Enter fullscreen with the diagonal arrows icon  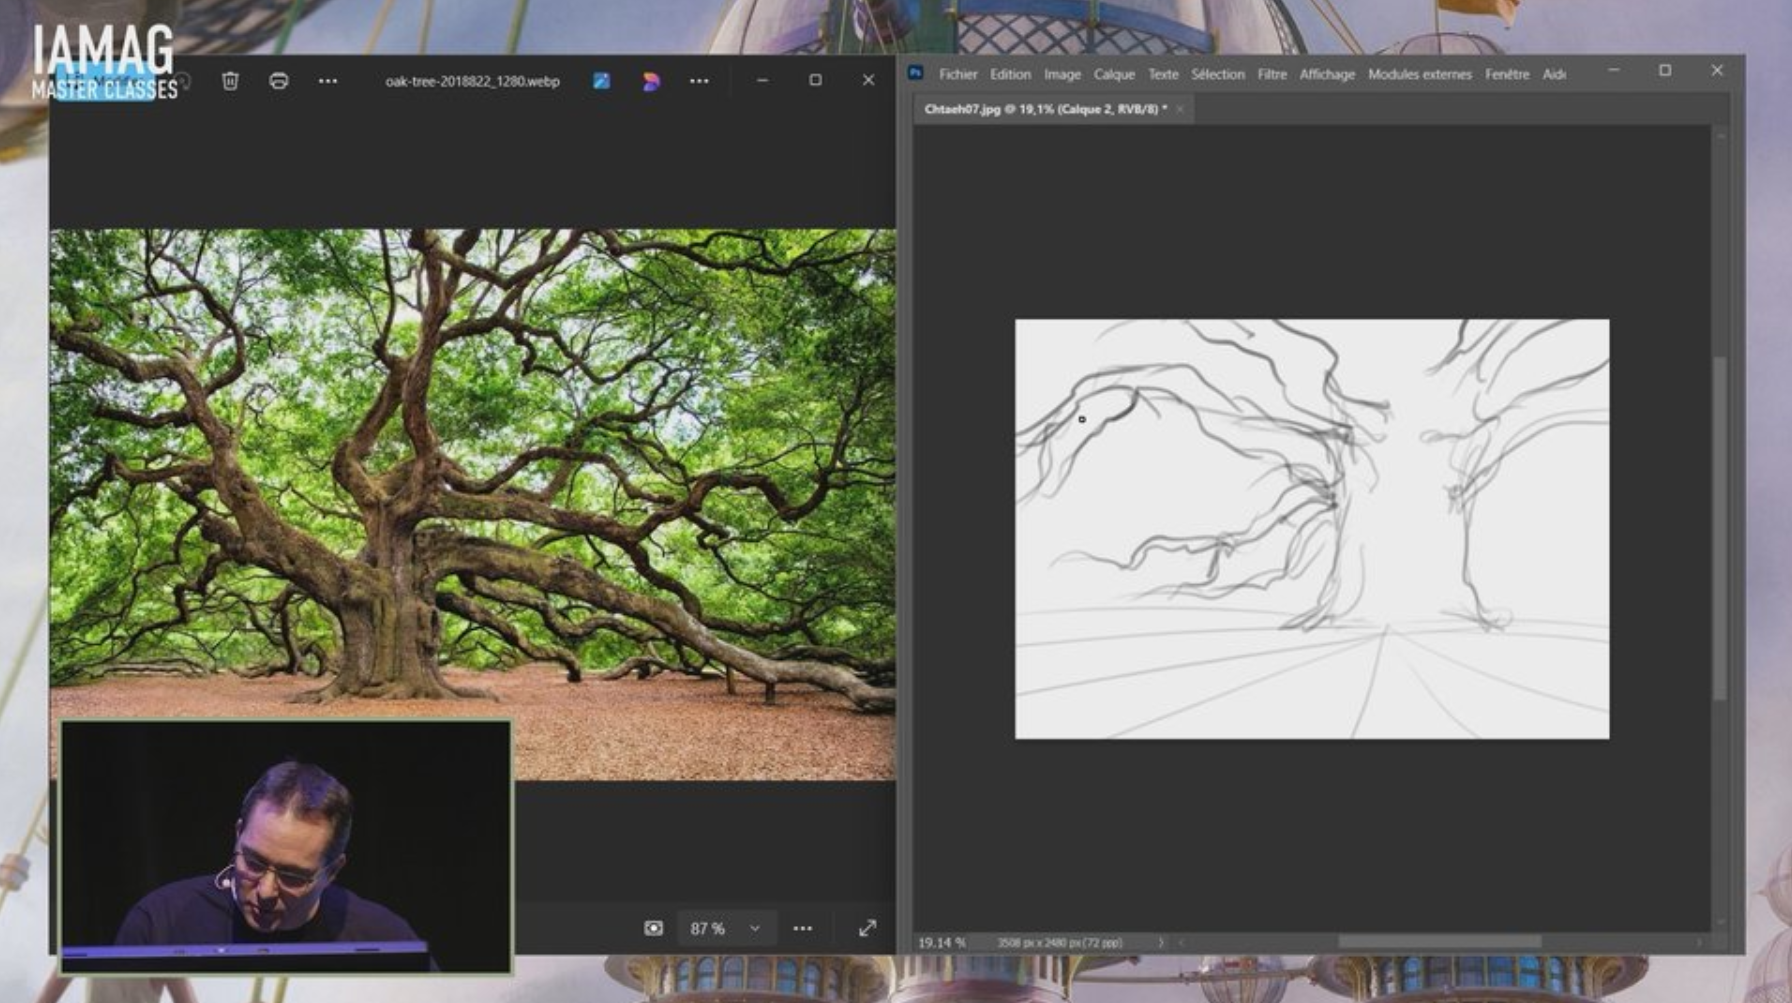click(x=867, y=928)
